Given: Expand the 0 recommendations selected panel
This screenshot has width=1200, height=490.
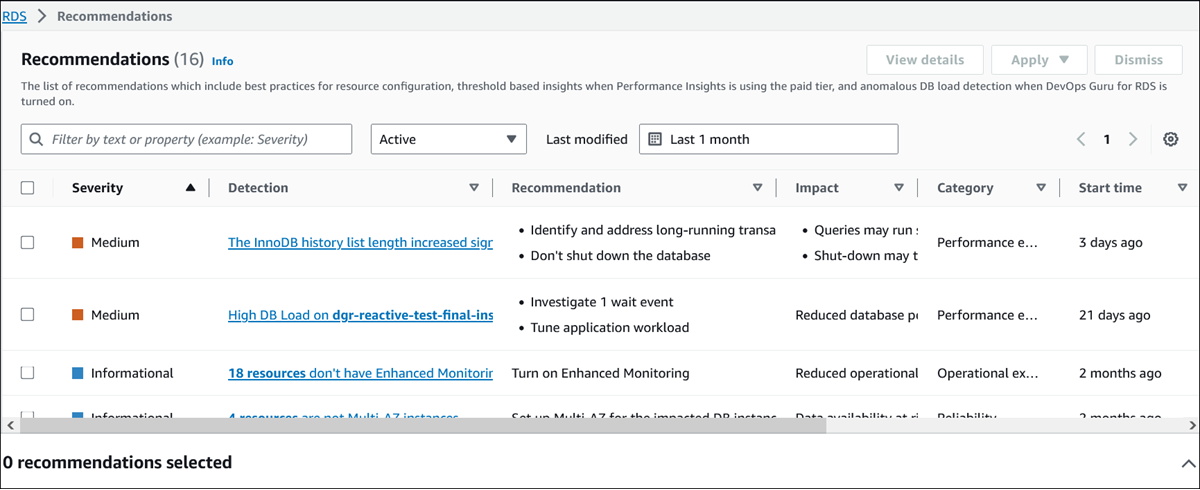Looking at the screenshot, I should (1186, 463).
